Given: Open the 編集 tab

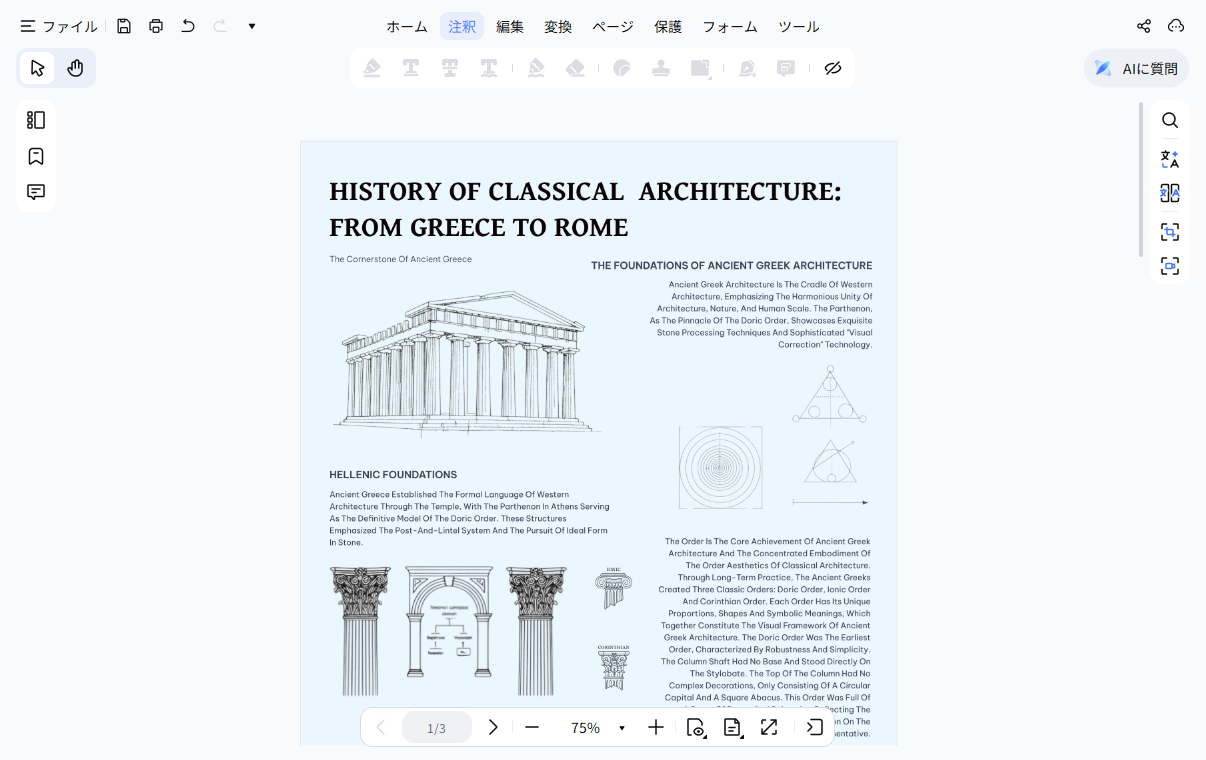Looking at the screenshot, I should tap(510, 27).
